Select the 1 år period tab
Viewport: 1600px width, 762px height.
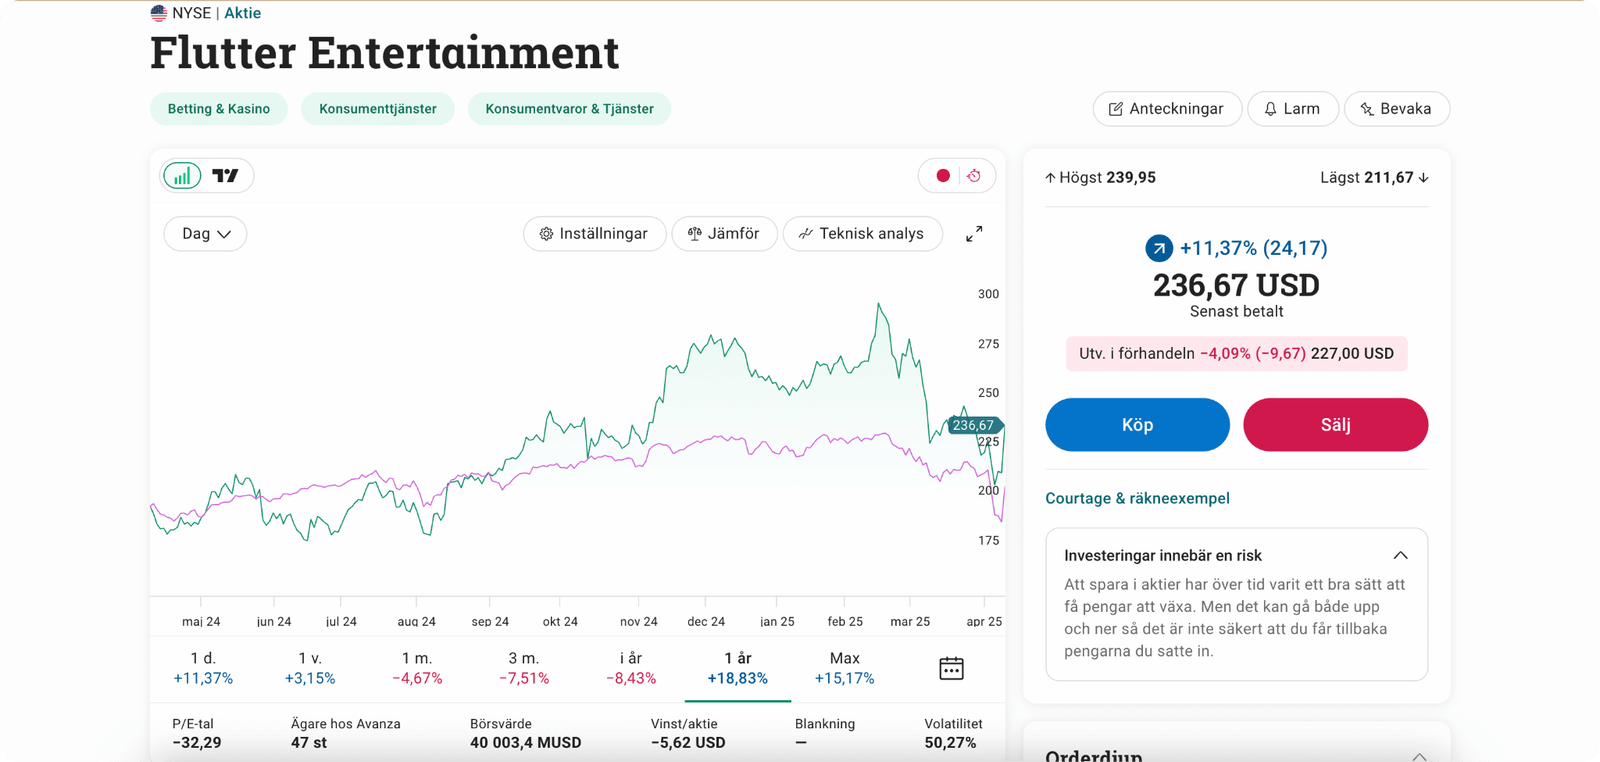pos(738,668)
